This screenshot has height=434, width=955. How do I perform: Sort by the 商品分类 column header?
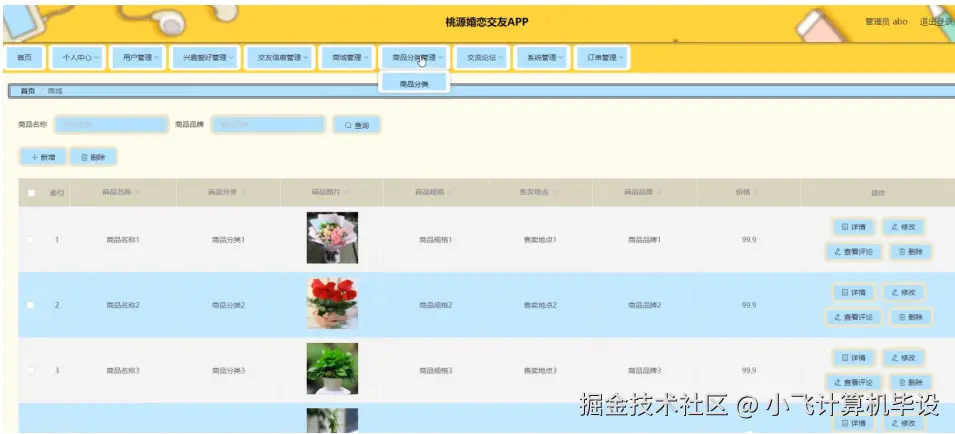point(228,192)
